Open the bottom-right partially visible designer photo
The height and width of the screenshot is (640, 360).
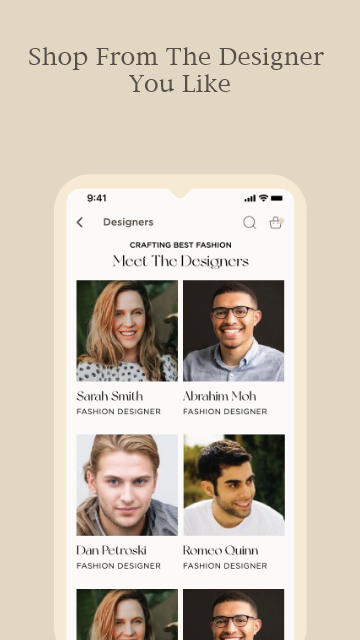tap(233, 614)
